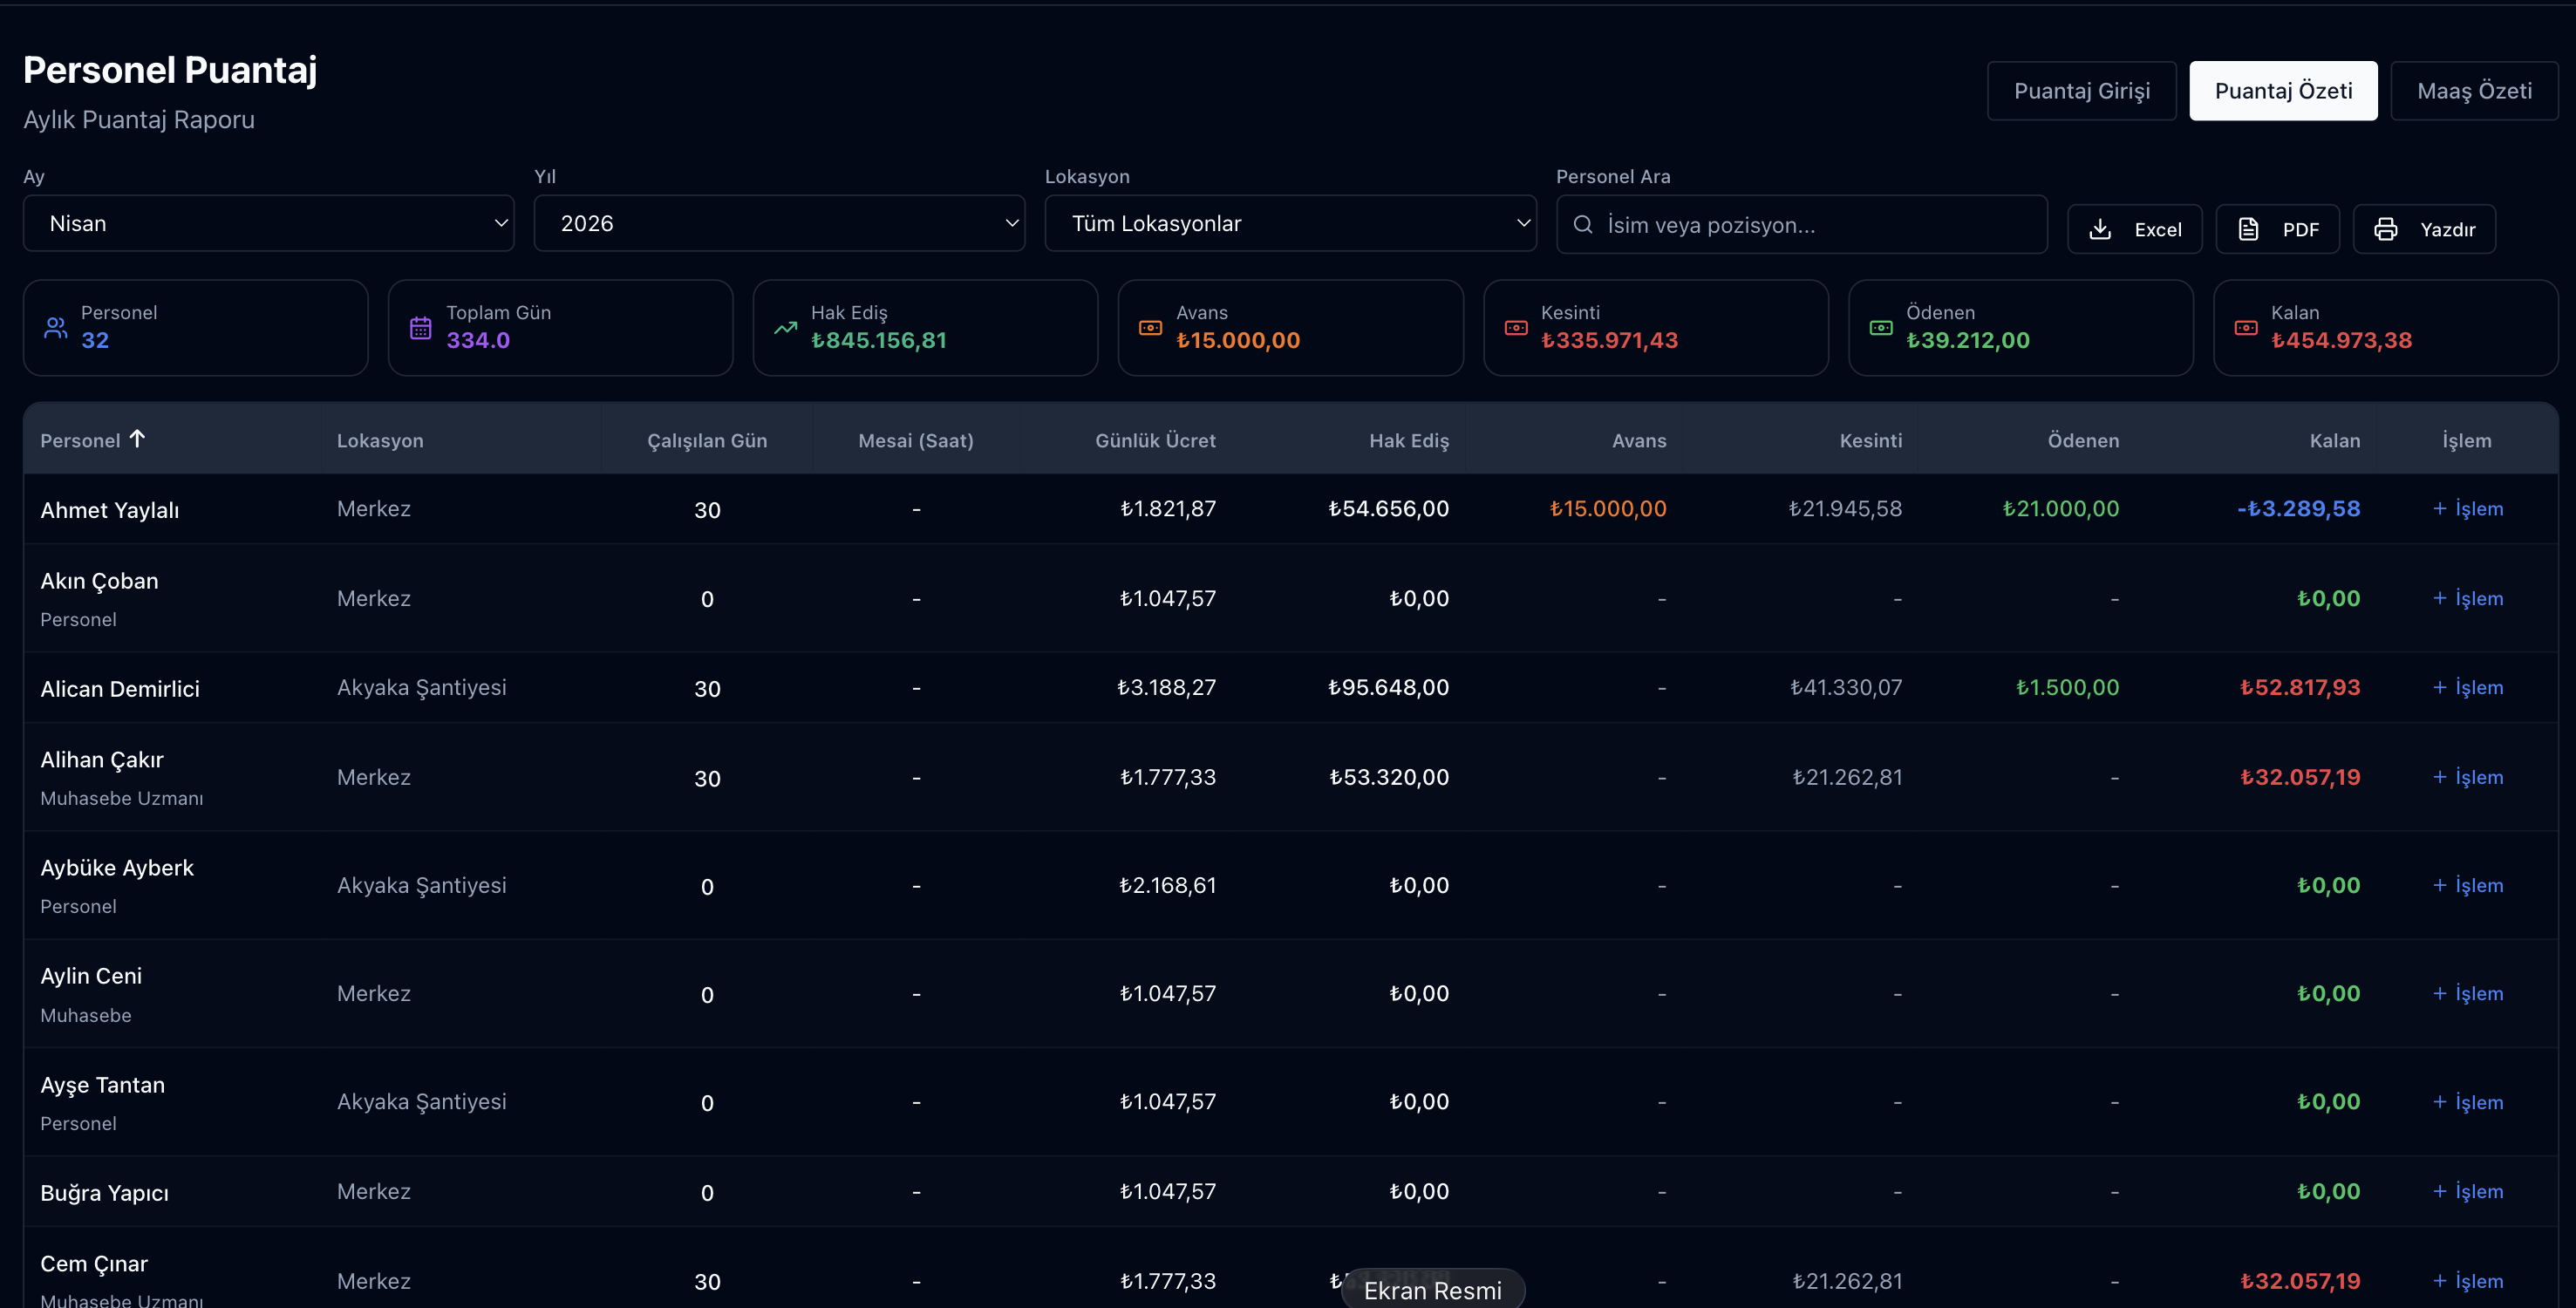The height and width of the screenshot is (1308, 2576).
Task: Switch to the Maaş Özeti tab
Action: [x=2474, y=91]
